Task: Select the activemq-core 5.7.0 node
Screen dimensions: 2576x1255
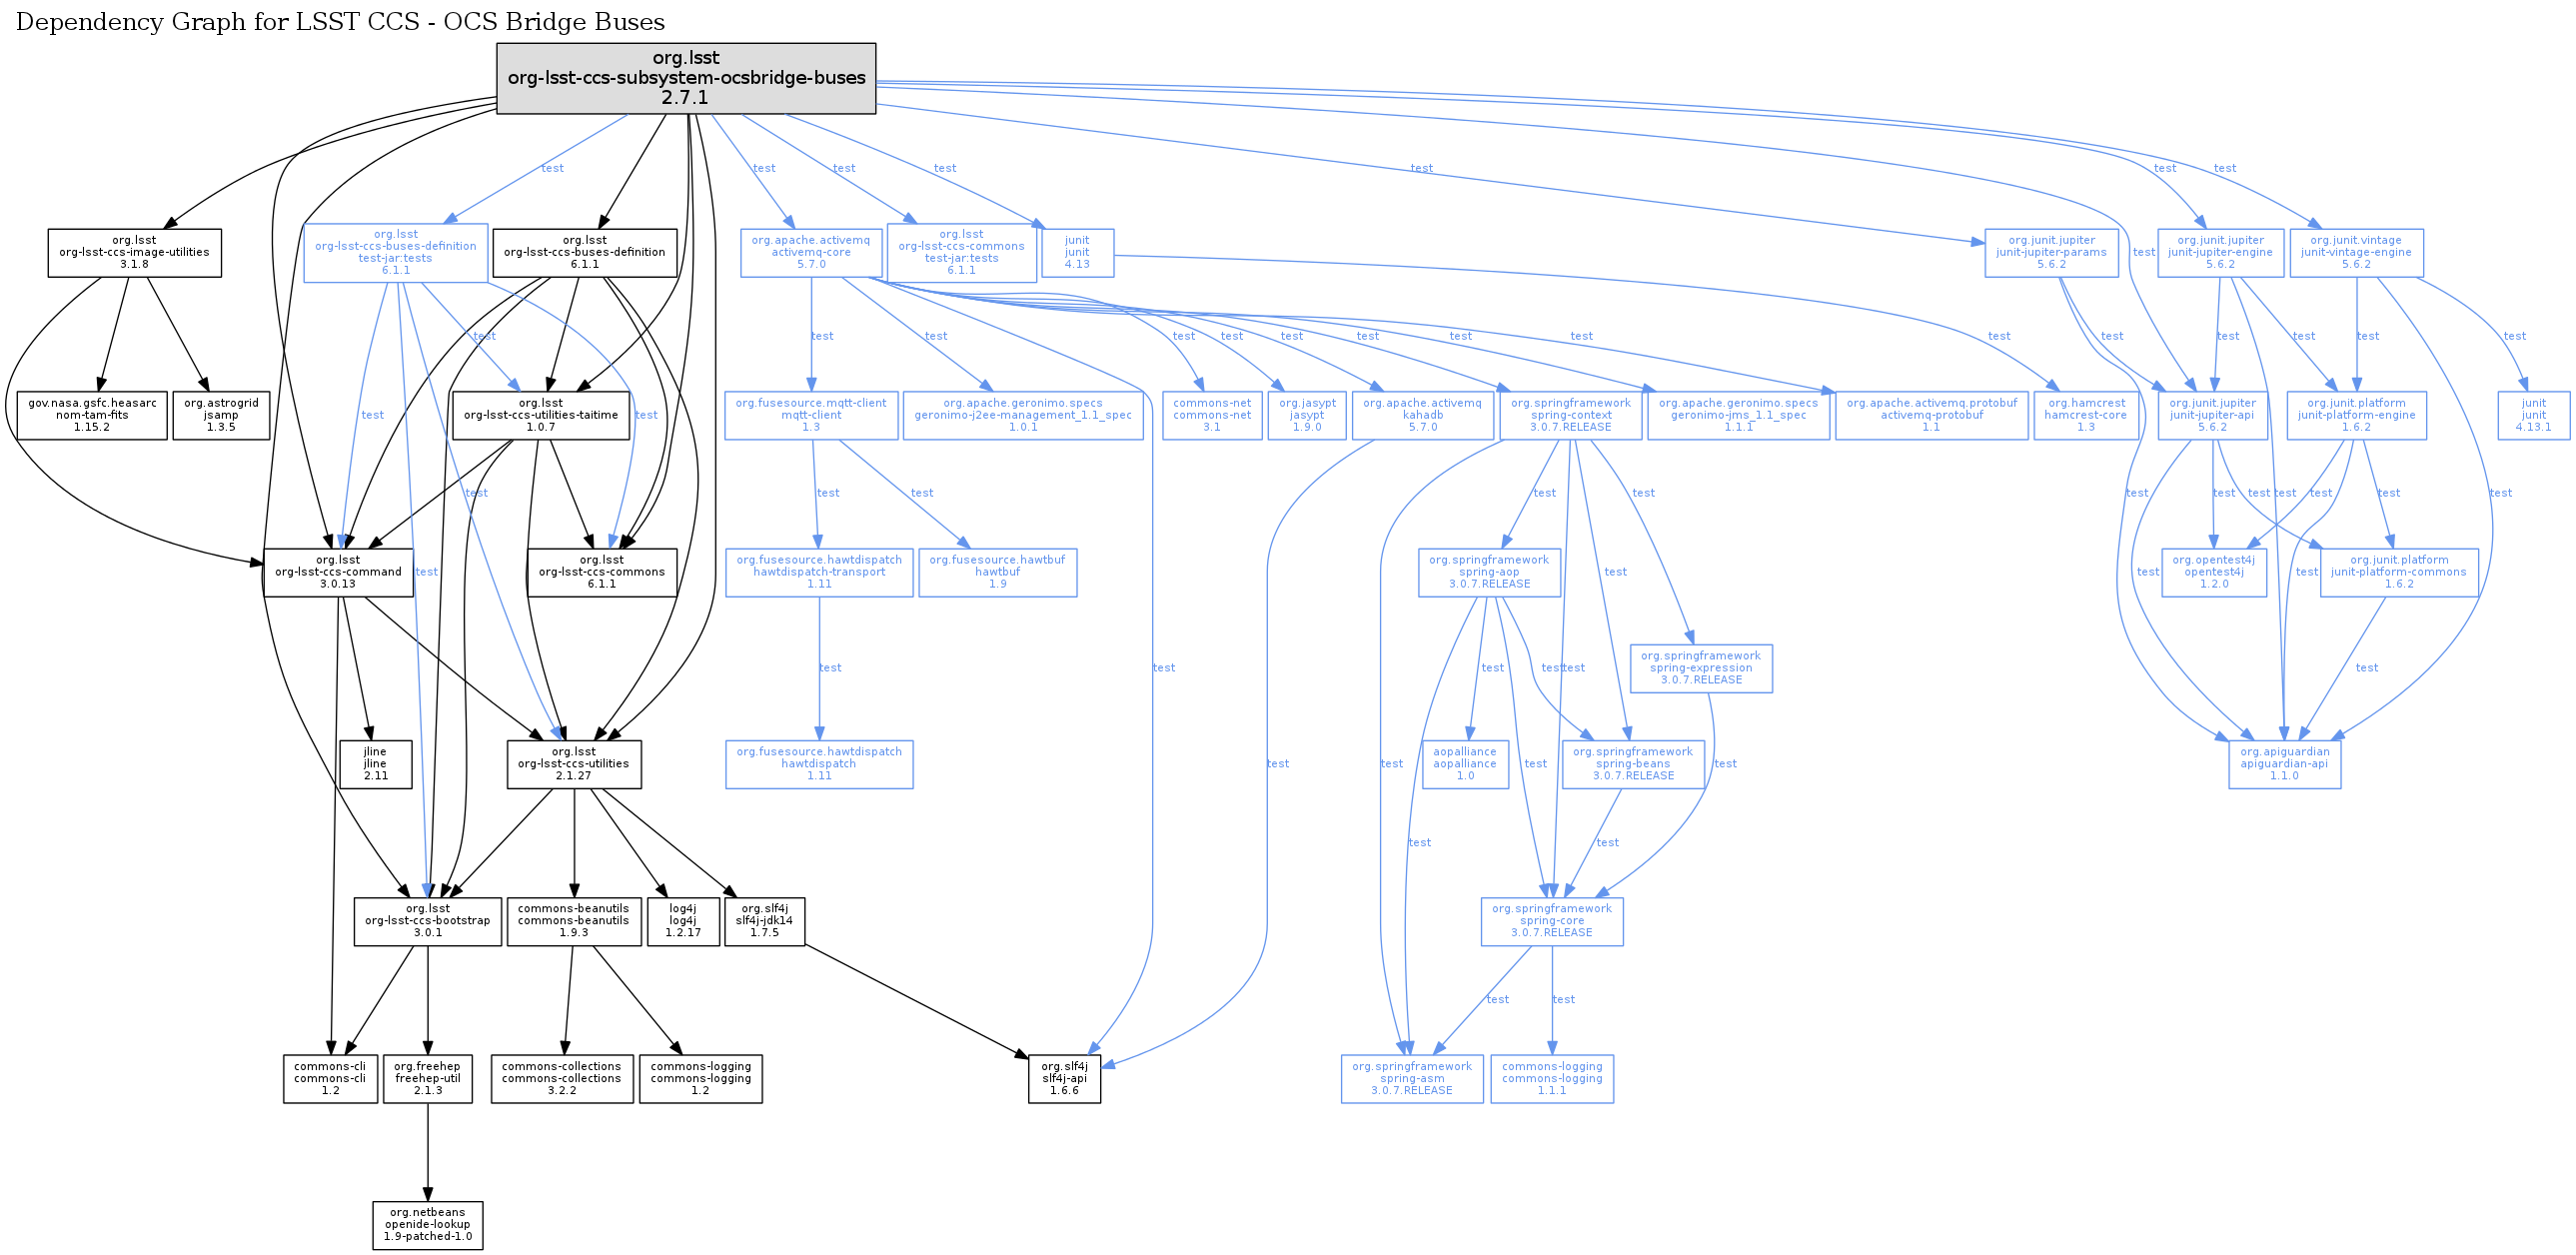Action: click(x=811, y=253)
